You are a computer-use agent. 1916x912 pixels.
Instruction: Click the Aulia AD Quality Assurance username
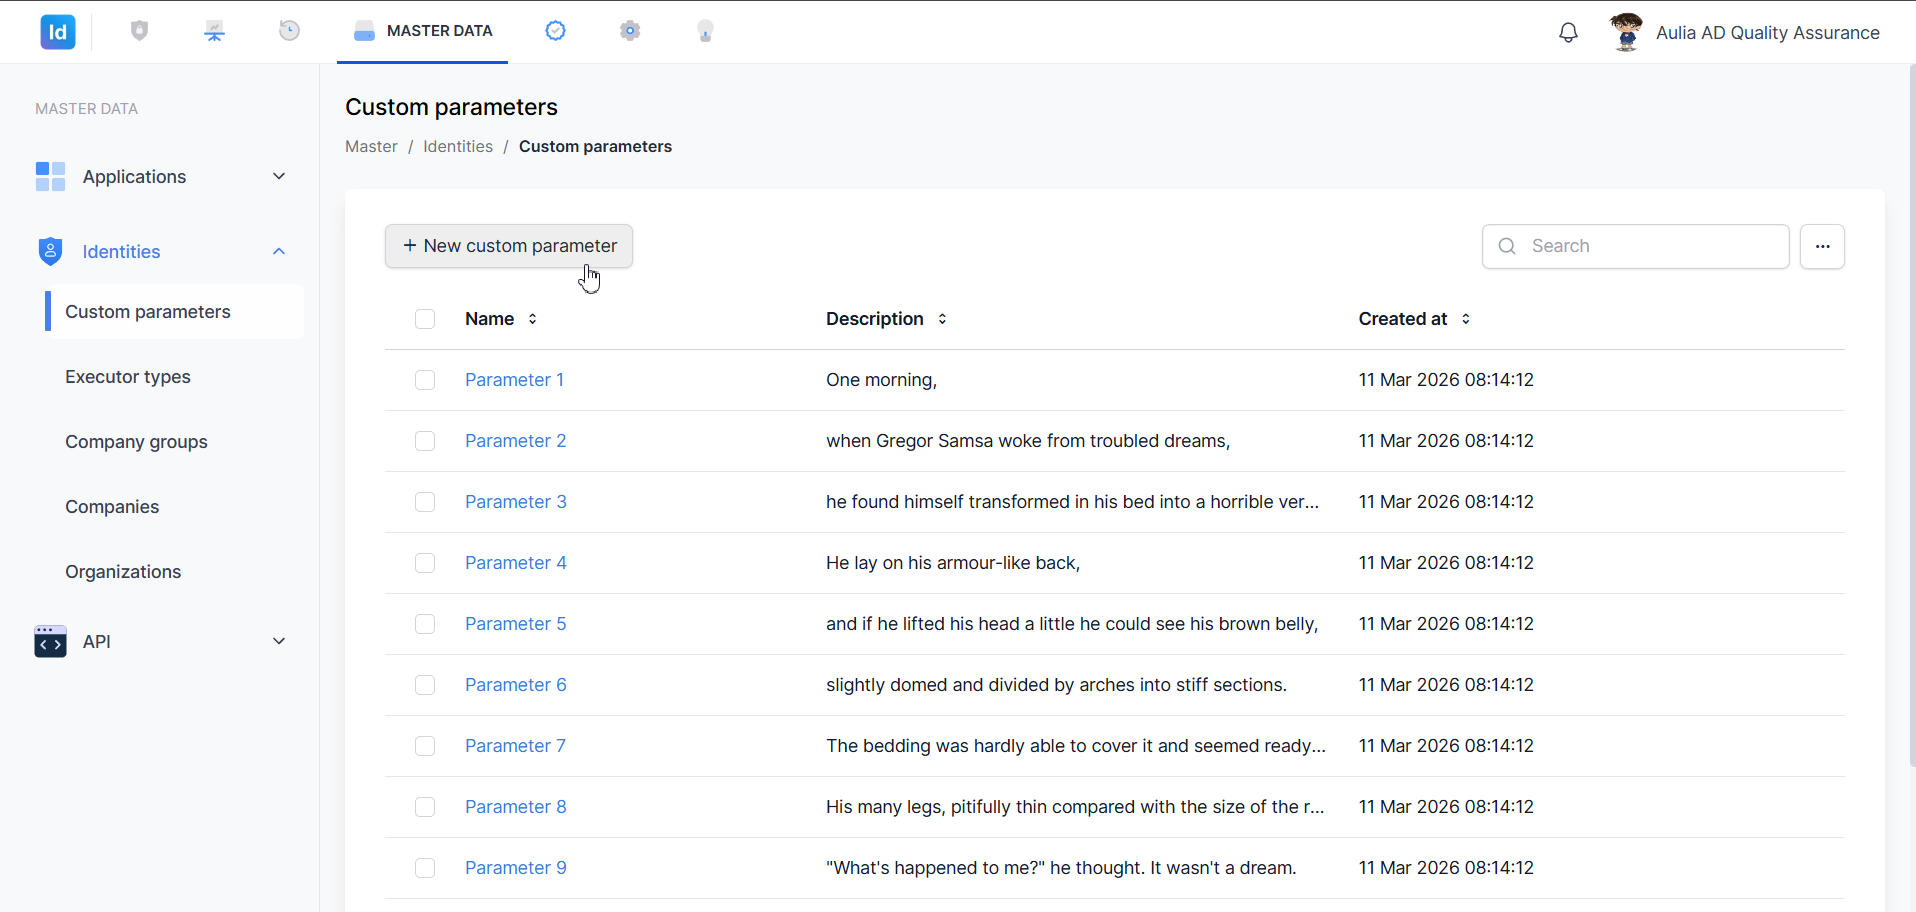[x=1768, y=32]
